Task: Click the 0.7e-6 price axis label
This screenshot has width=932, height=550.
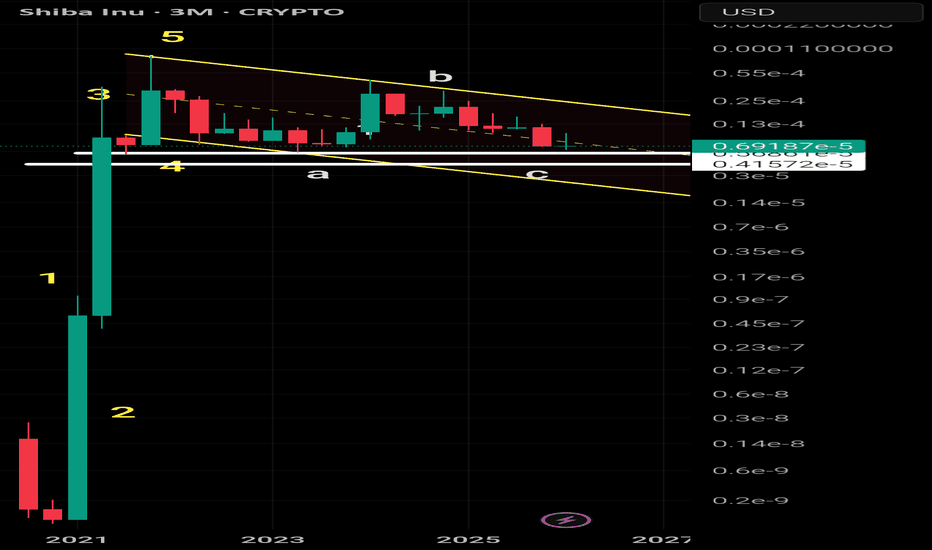Action: (x=751, y=227)
